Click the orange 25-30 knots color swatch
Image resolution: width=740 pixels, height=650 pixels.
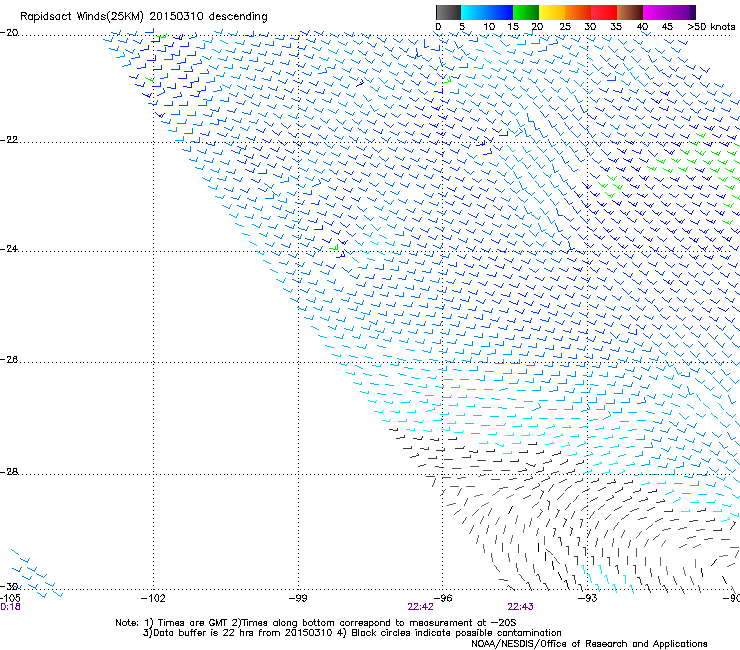(x=578, y=12)
